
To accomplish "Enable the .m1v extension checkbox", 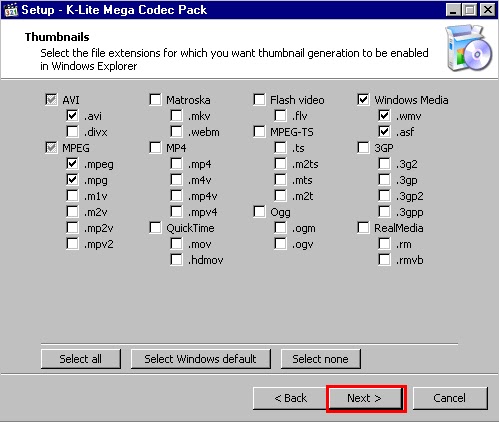I will tap(72, 195).
